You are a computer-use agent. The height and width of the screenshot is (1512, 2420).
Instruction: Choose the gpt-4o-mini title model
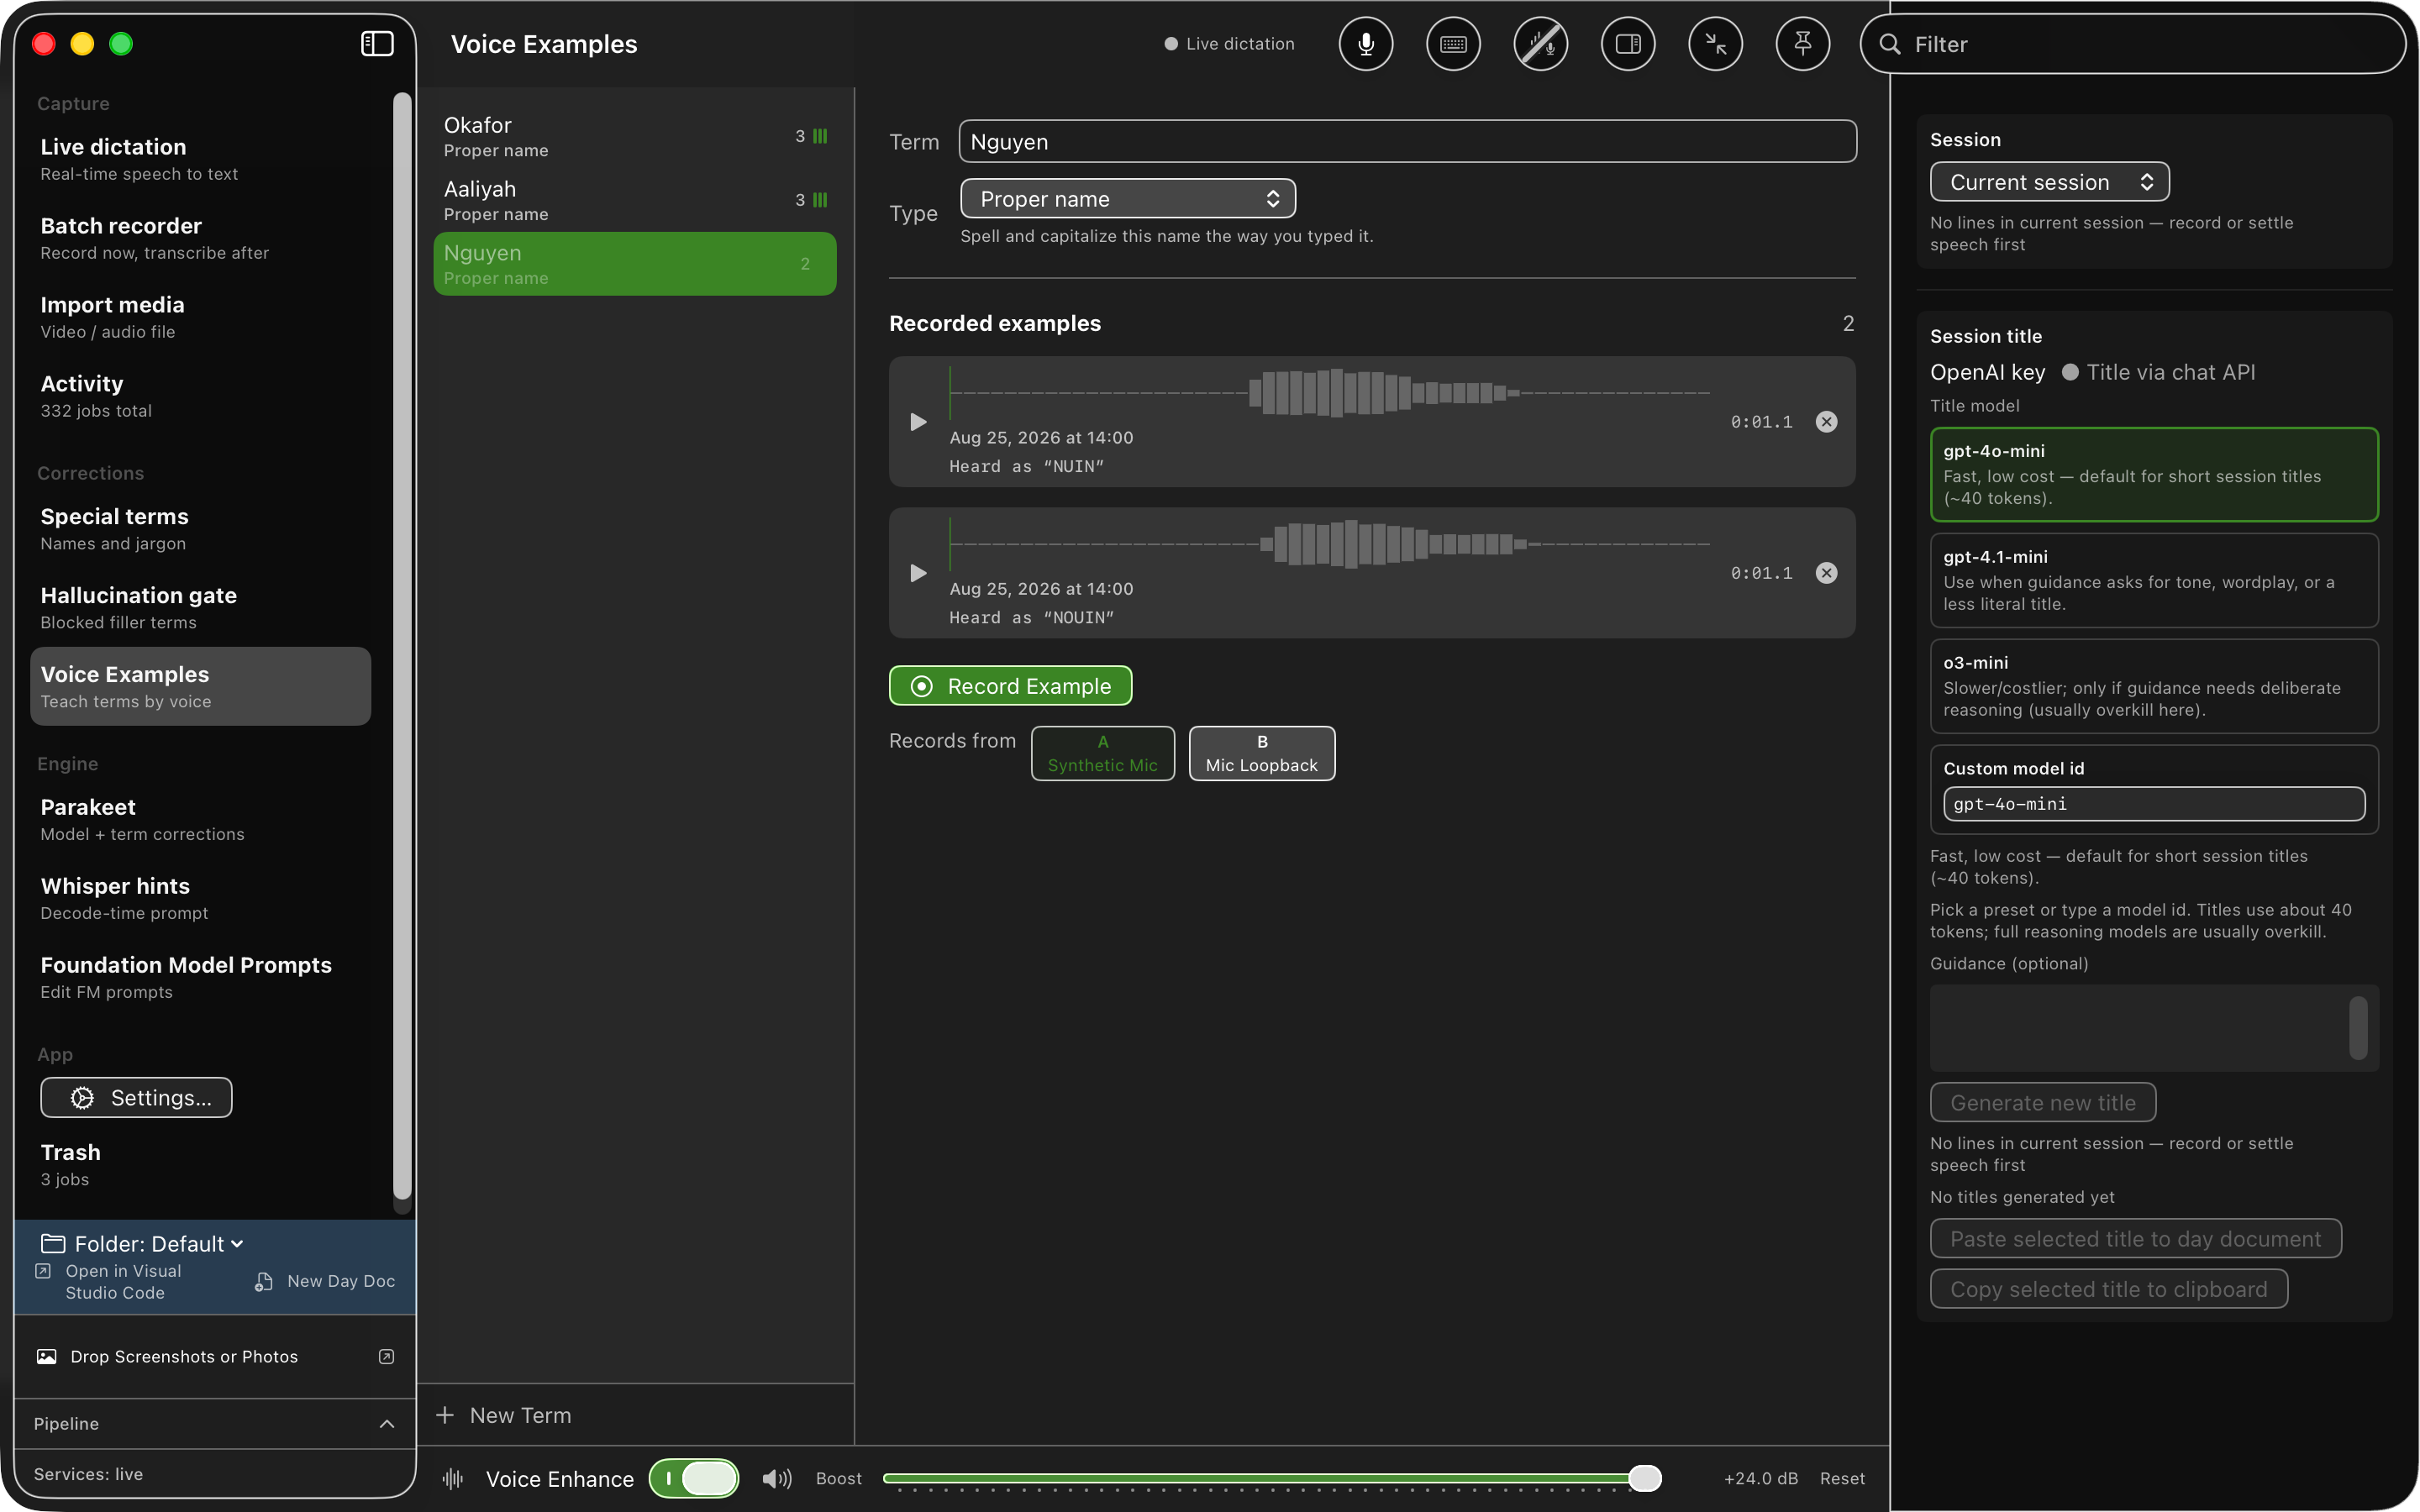click(2154, 475)
